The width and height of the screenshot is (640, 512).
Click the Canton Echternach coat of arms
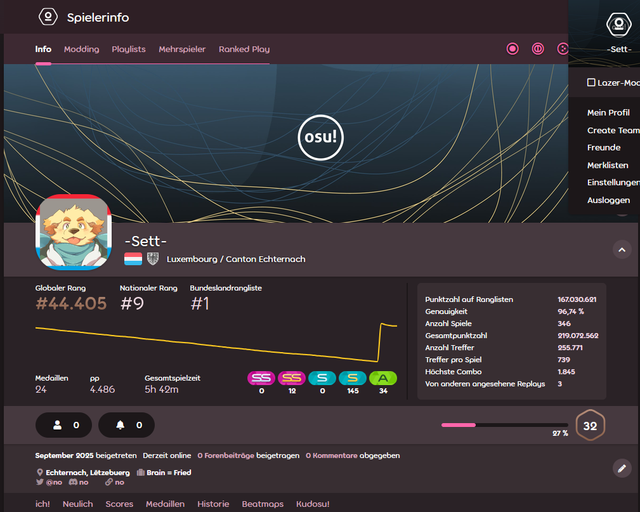[153, 259]
